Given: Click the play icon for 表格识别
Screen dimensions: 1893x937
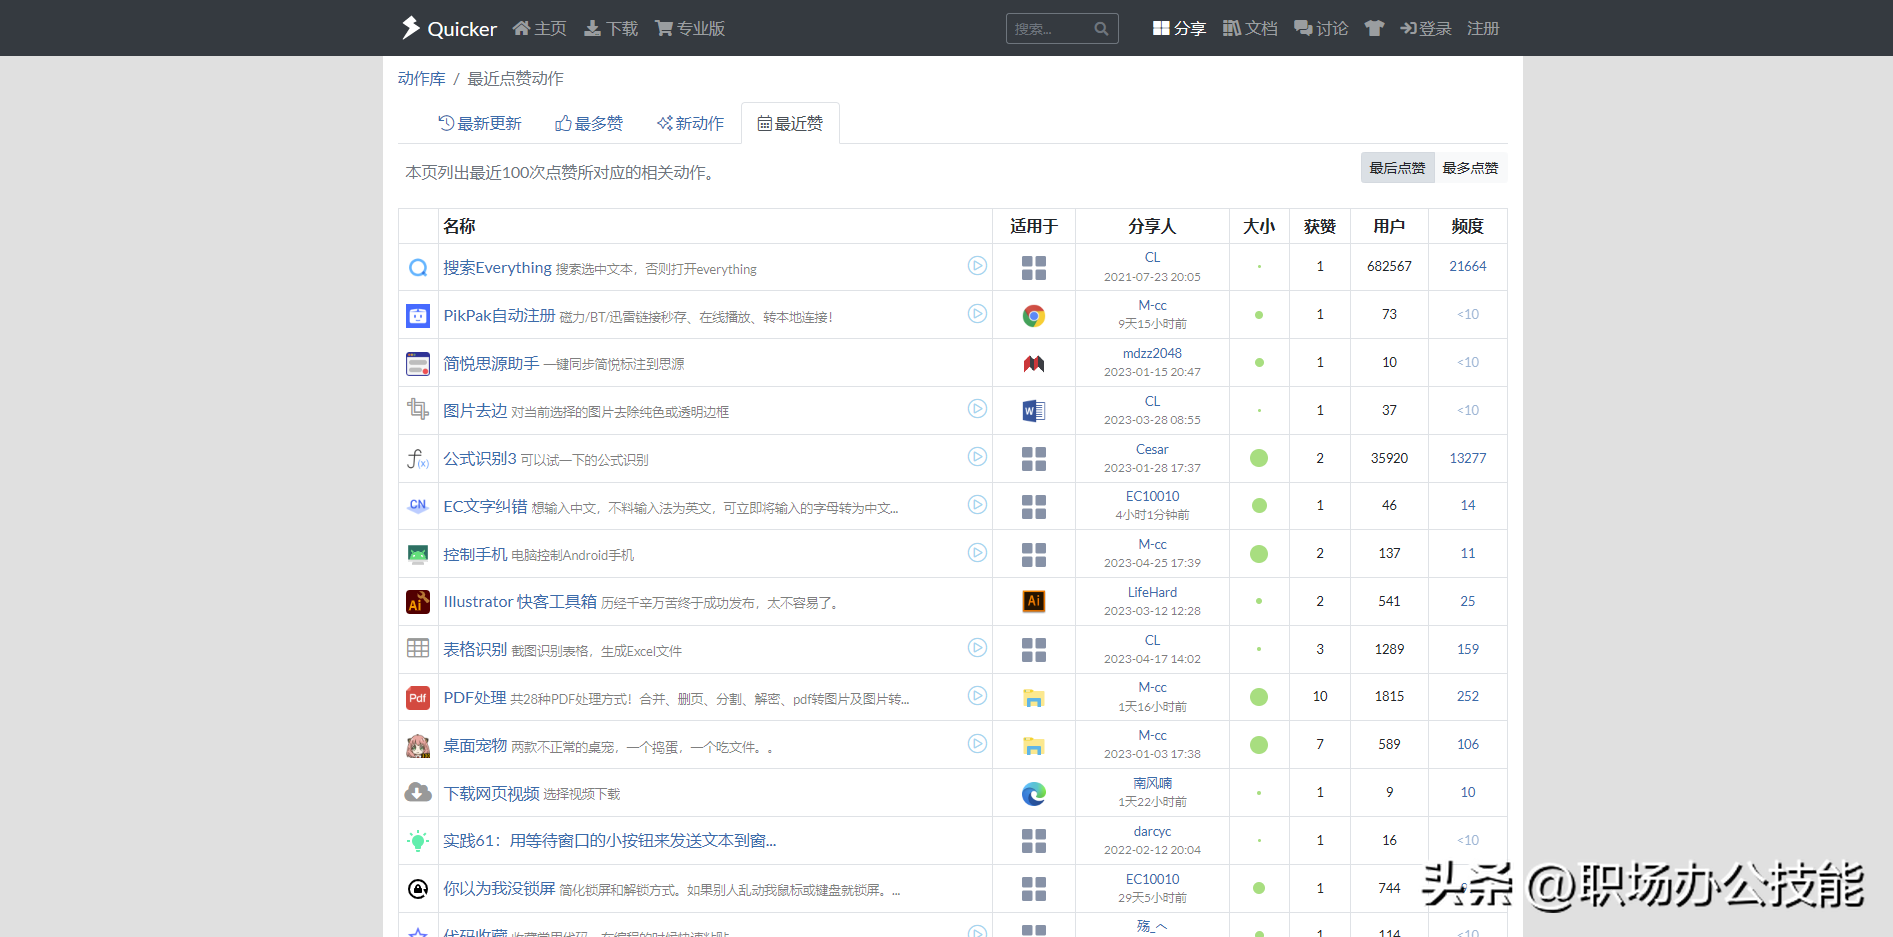Looking at the screenshot, I should click(977, 648).
